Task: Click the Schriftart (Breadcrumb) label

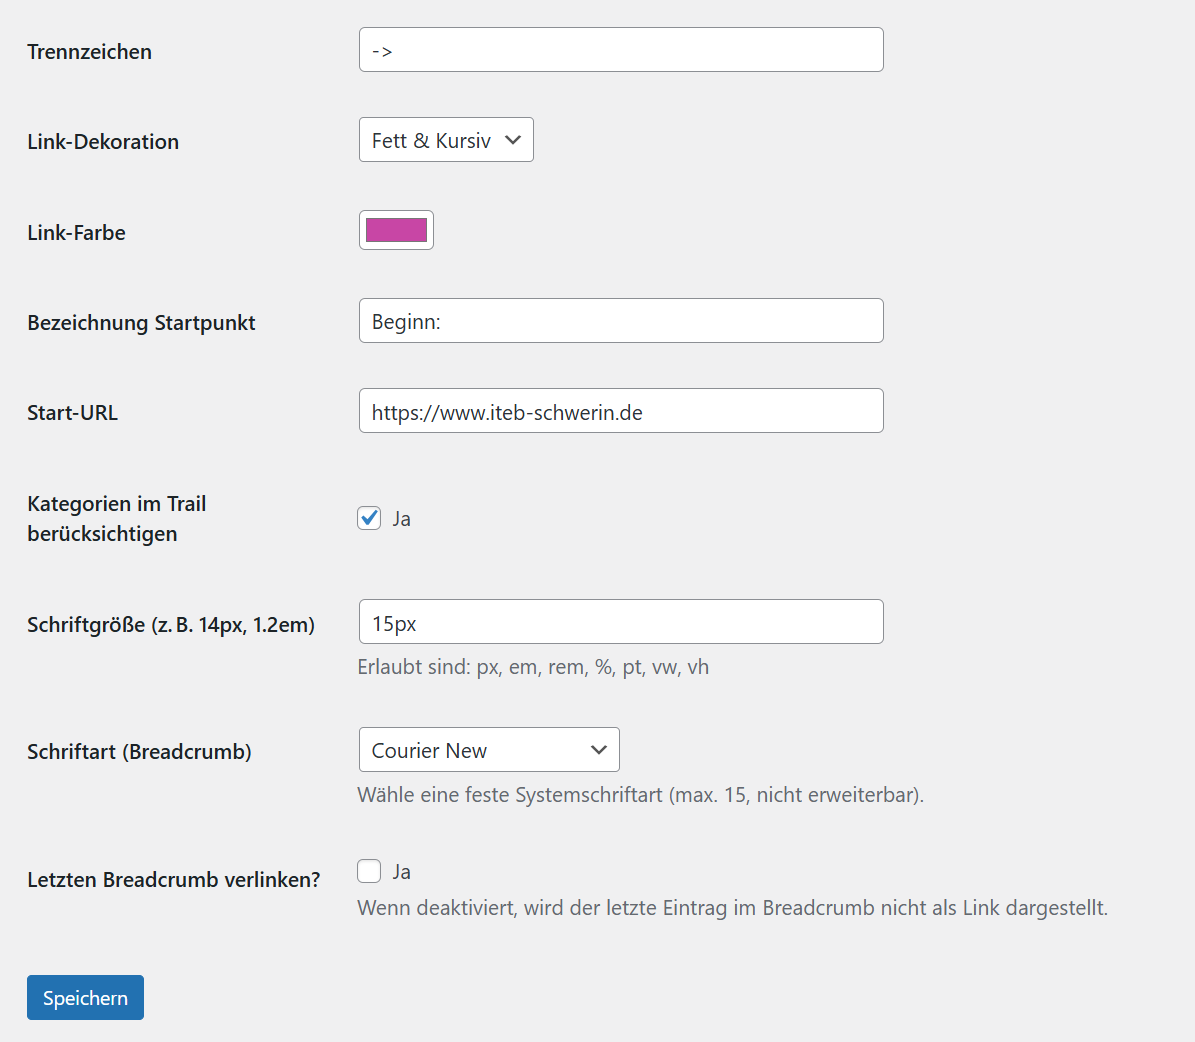Action: (x=139, y=752)
